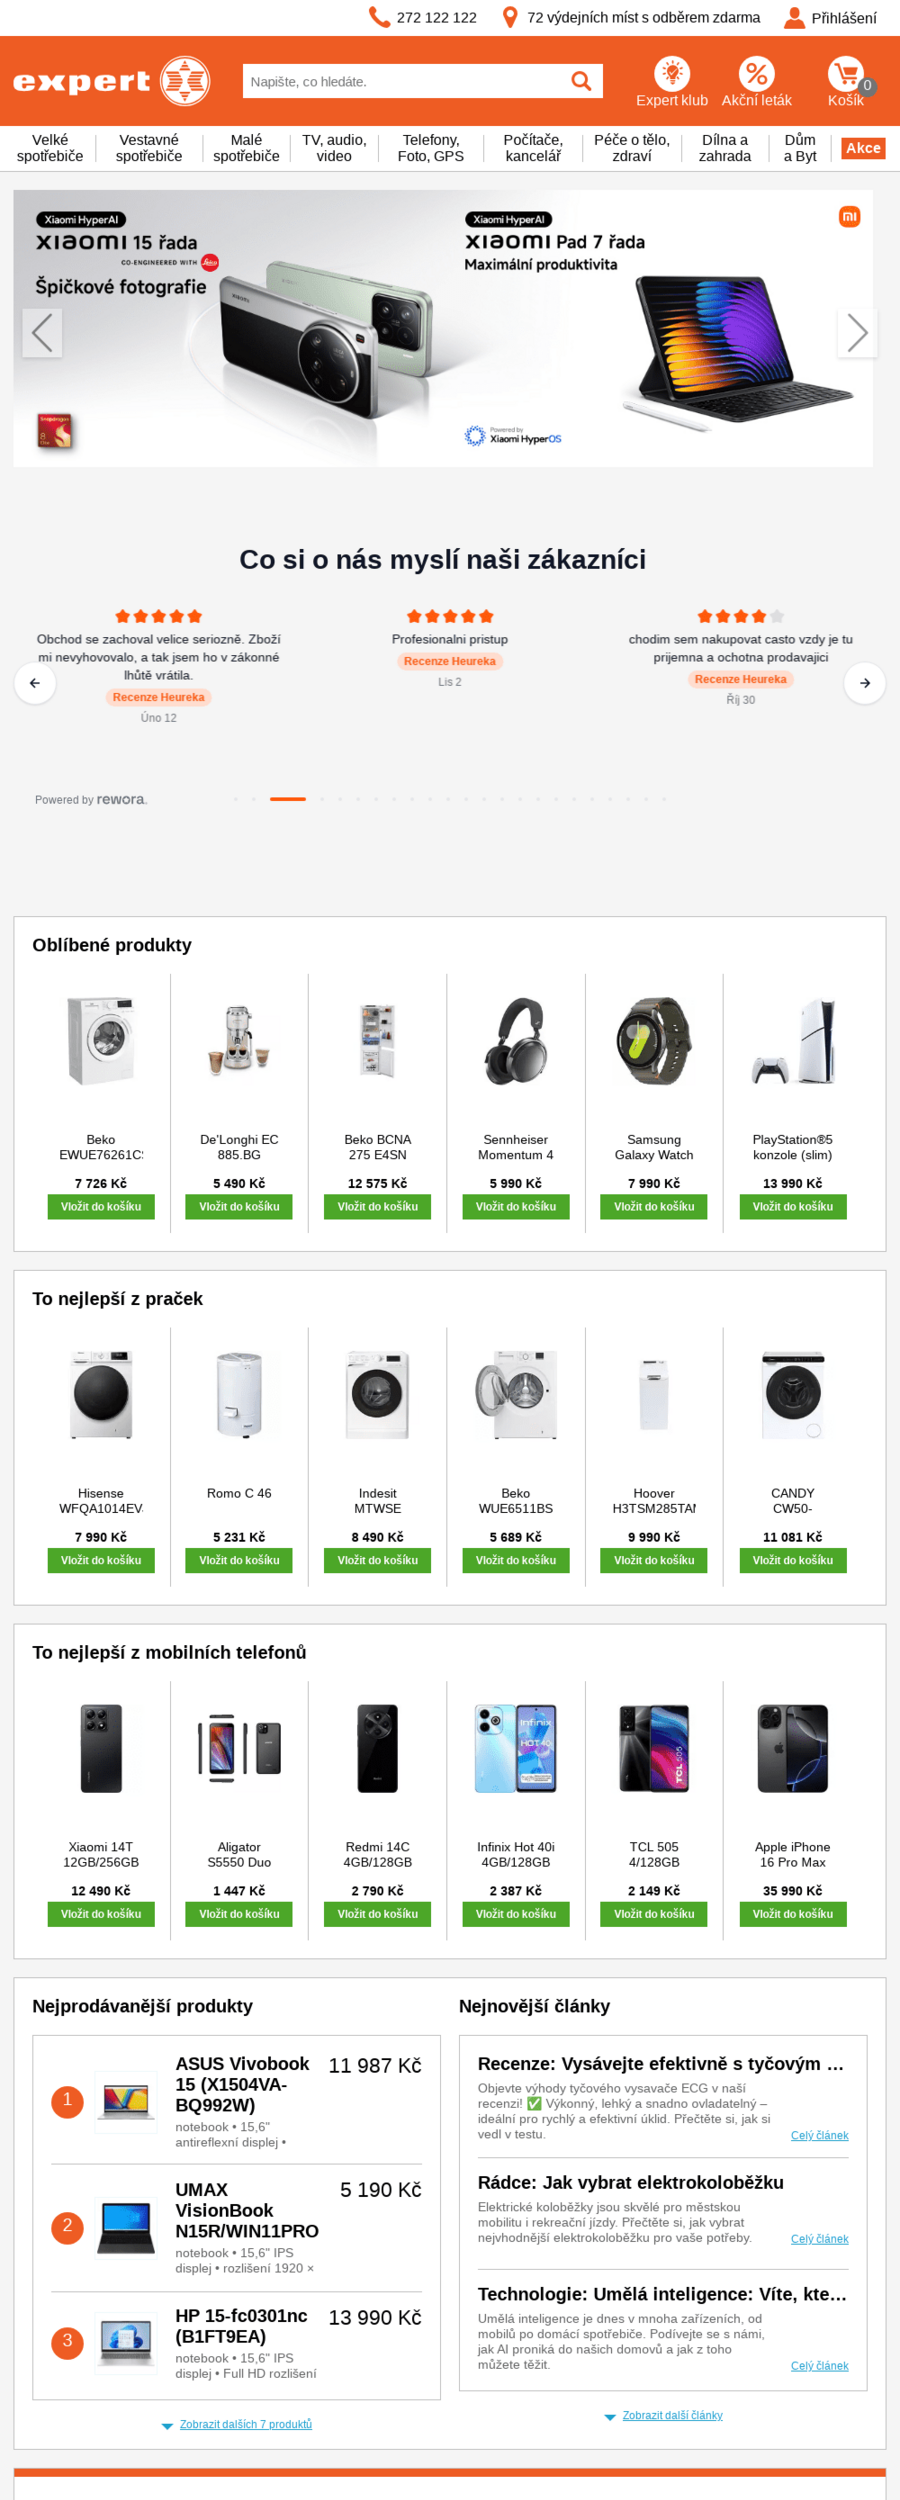Open the Akční leták percent icon
Image resolution: width=900 pixels, height=2500 pixels.
click(757, 73)
